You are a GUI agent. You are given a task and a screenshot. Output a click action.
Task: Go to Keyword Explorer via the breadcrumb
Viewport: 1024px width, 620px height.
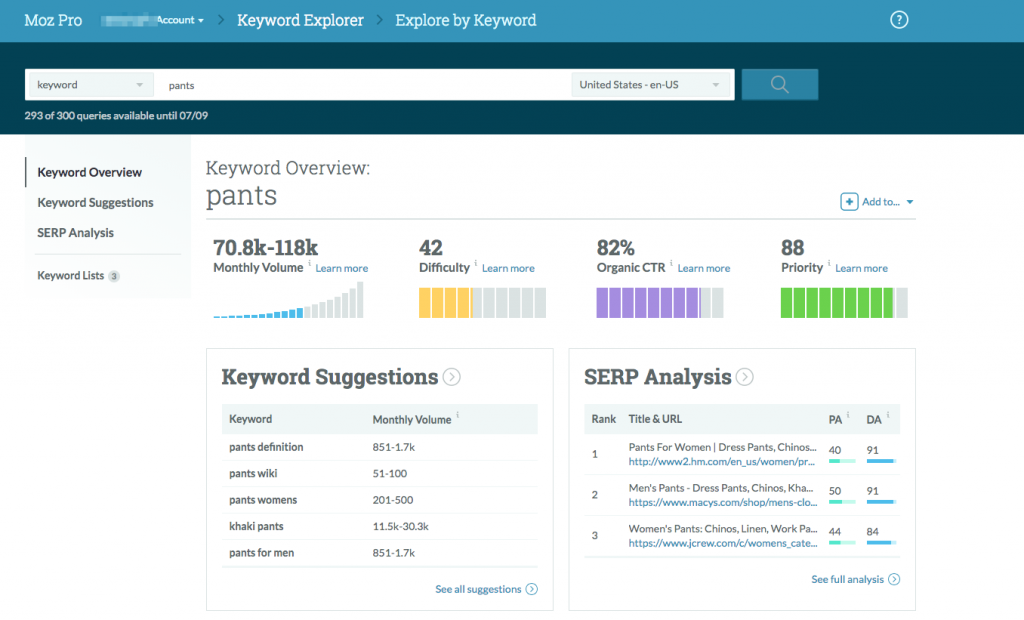[x=300, y=19]
